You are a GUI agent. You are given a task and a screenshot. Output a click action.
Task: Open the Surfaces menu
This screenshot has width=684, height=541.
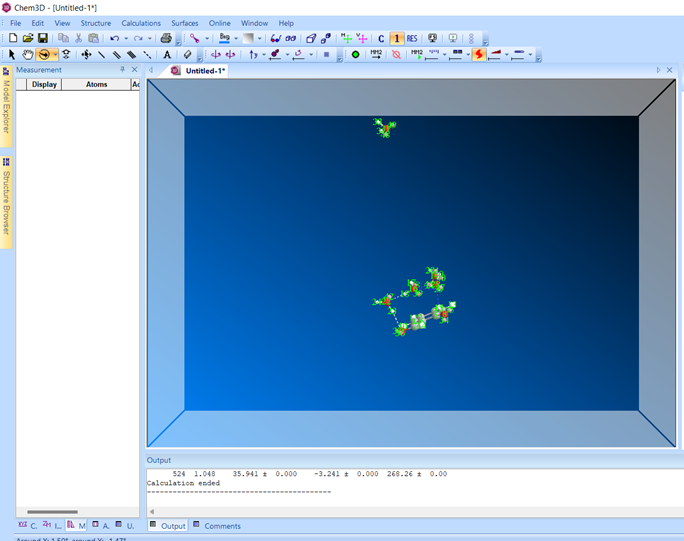185,23
